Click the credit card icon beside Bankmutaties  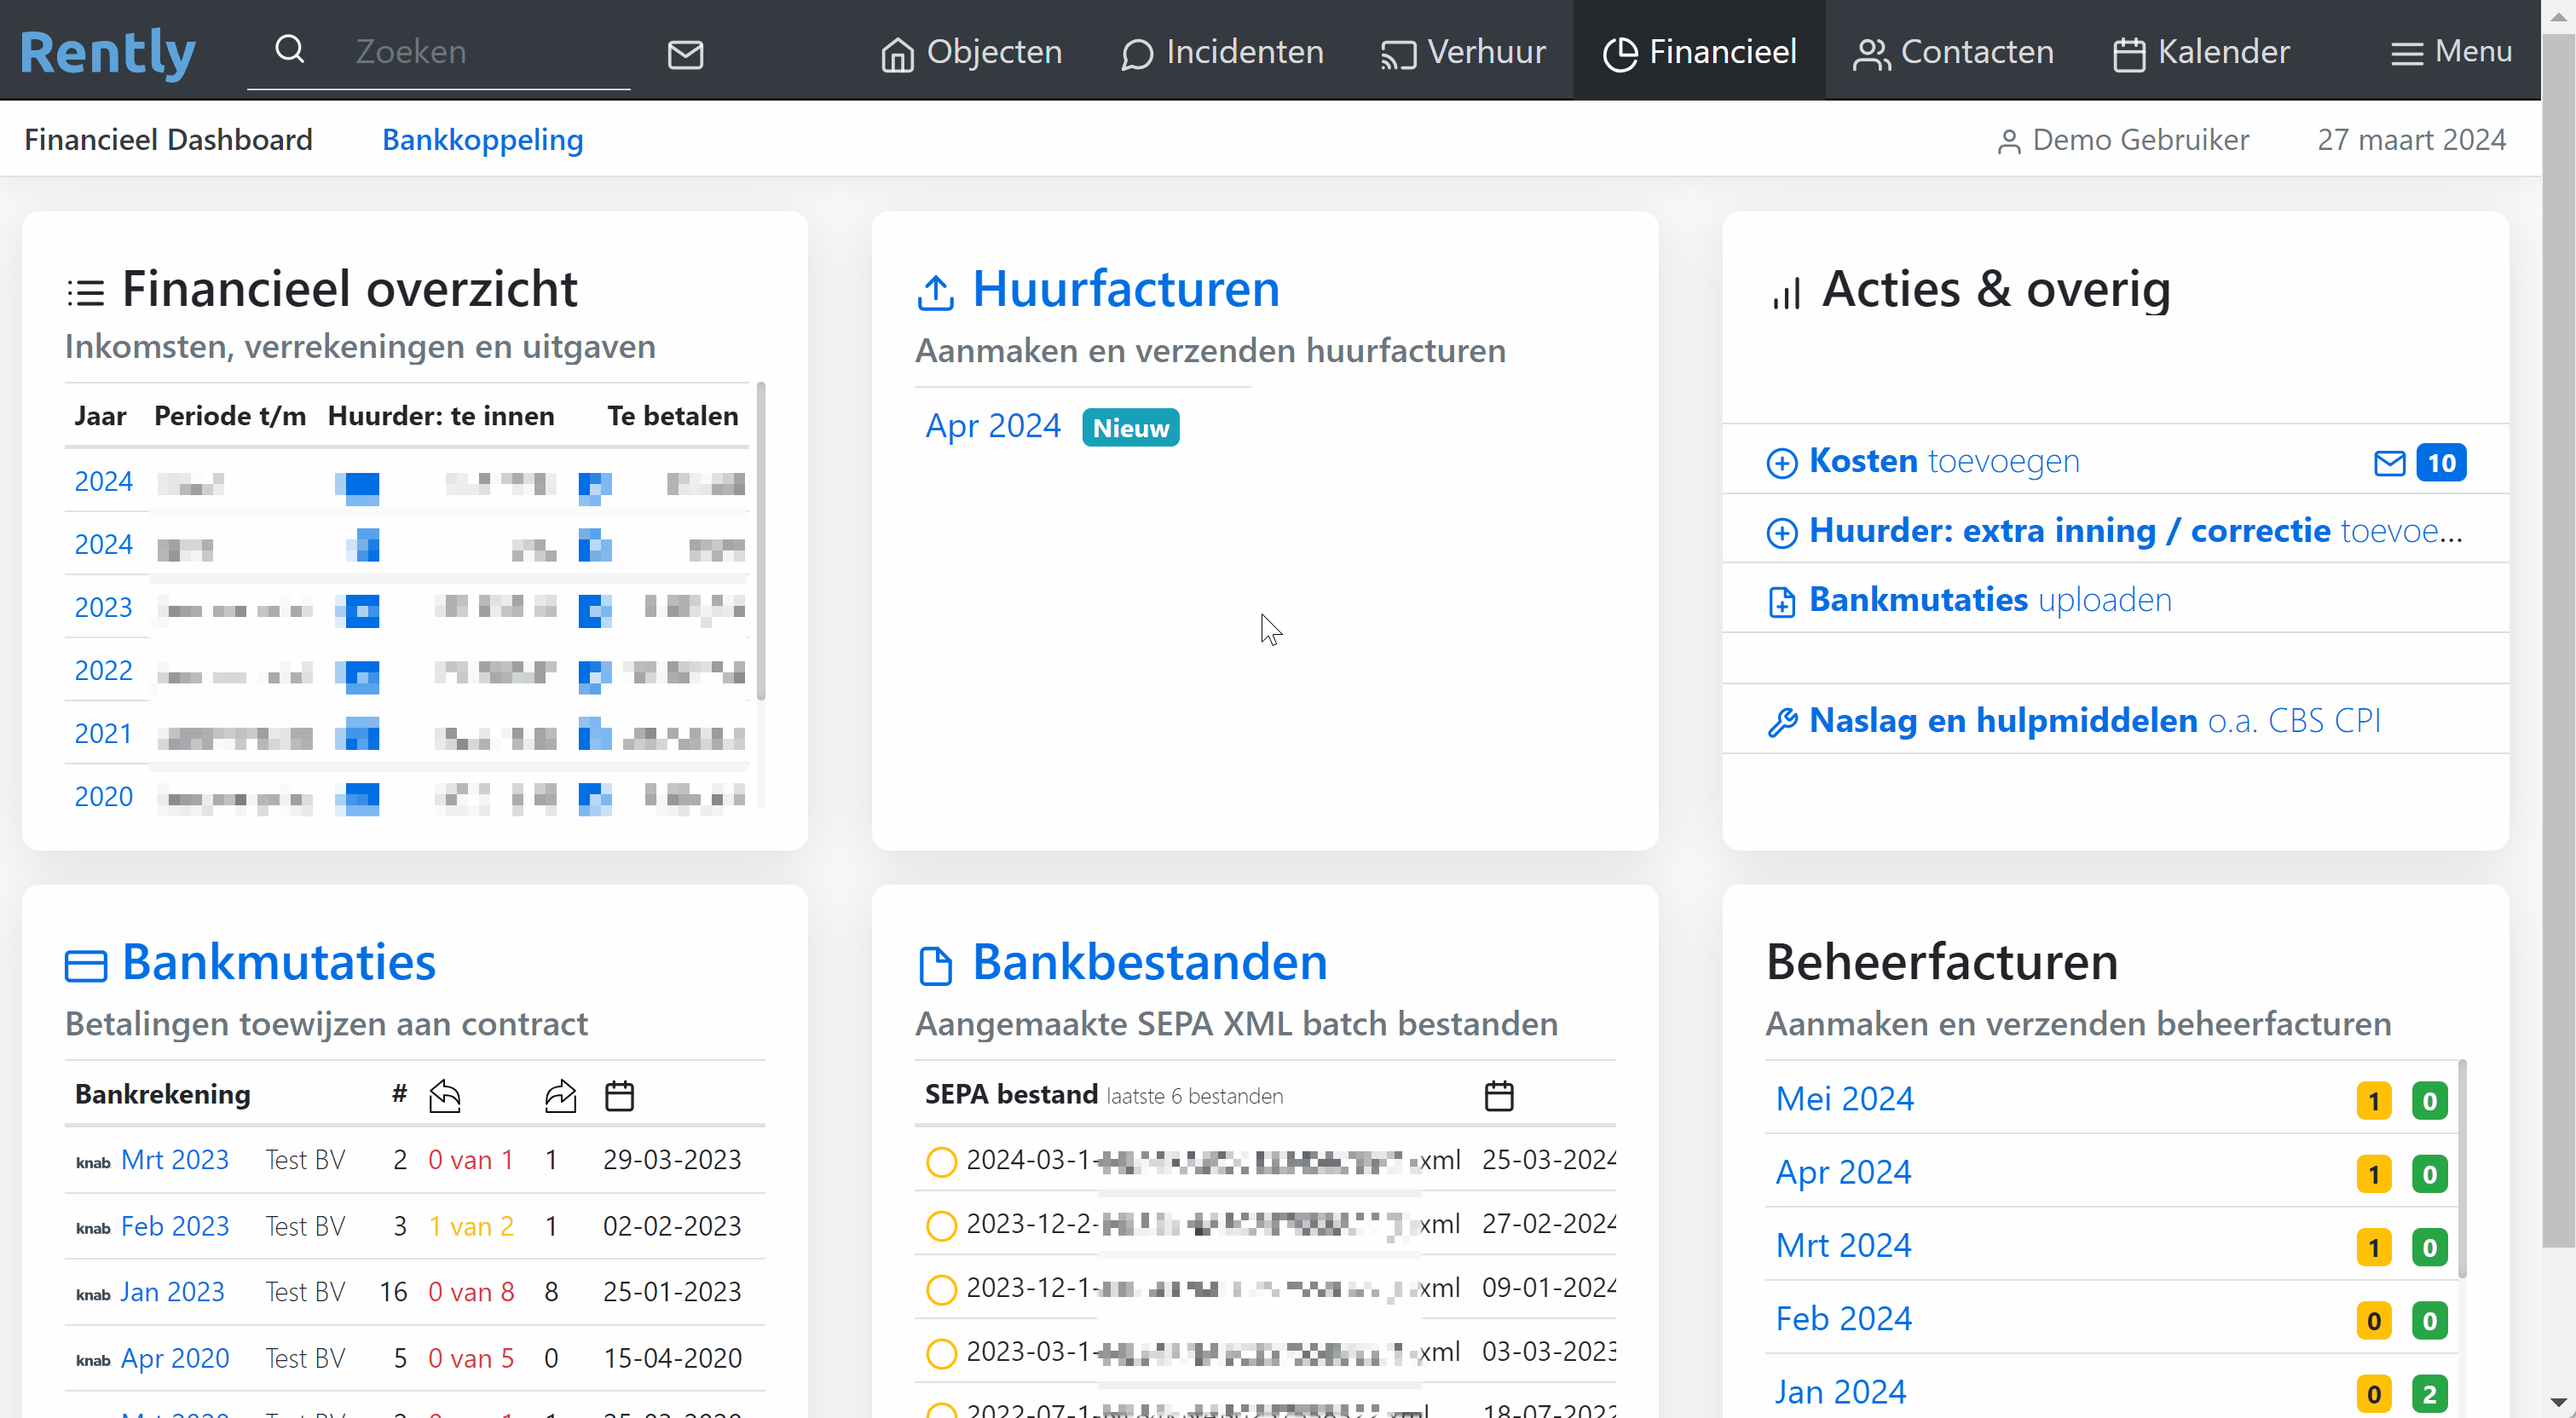tap(86, 965)
